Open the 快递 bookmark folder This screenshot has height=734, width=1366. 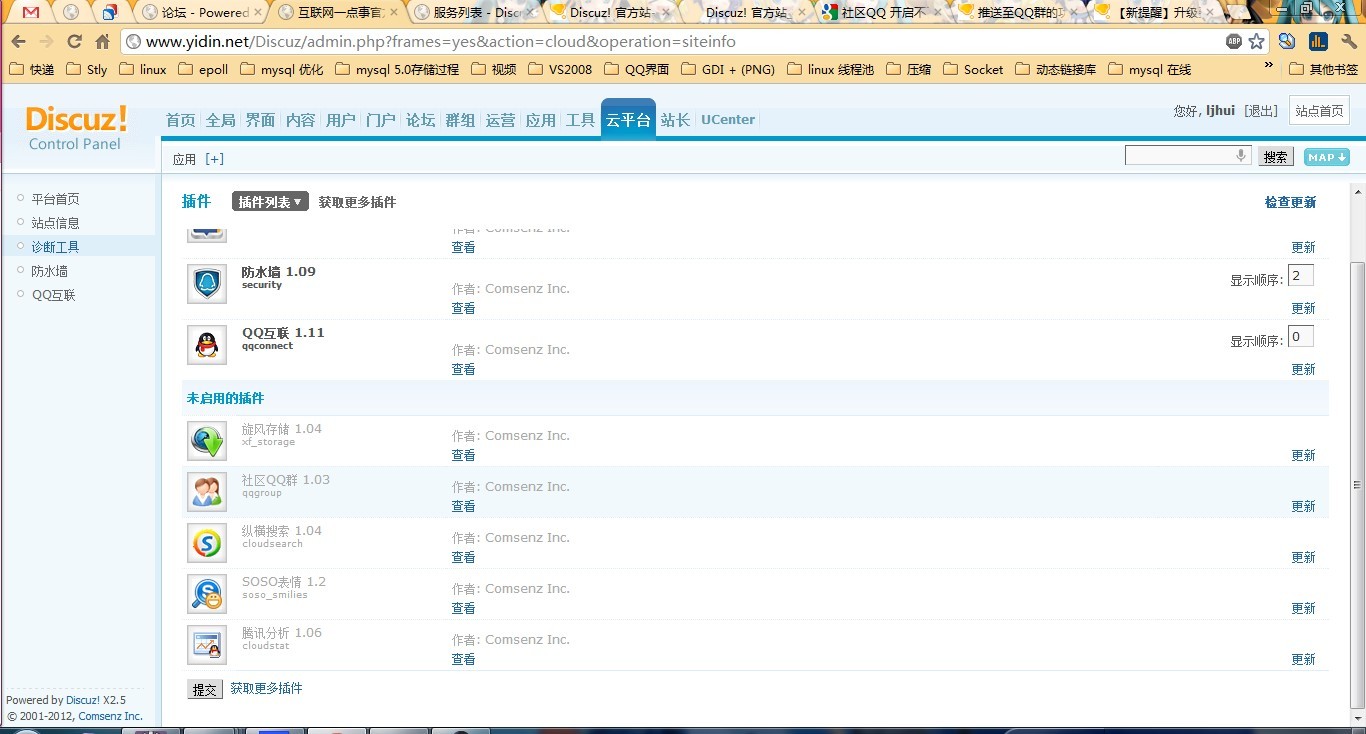click(32, 69)
